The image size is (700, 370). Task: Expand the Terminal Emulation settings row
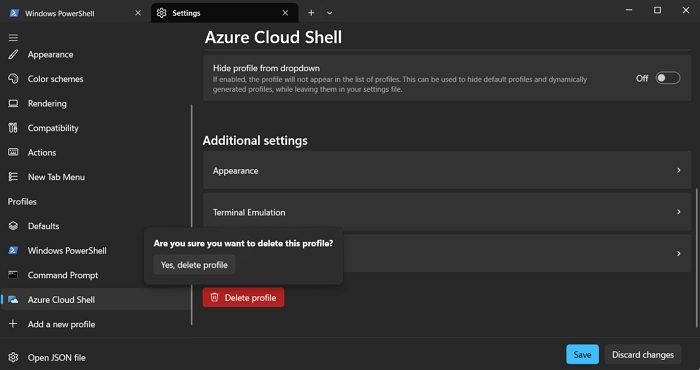(447, 212)
